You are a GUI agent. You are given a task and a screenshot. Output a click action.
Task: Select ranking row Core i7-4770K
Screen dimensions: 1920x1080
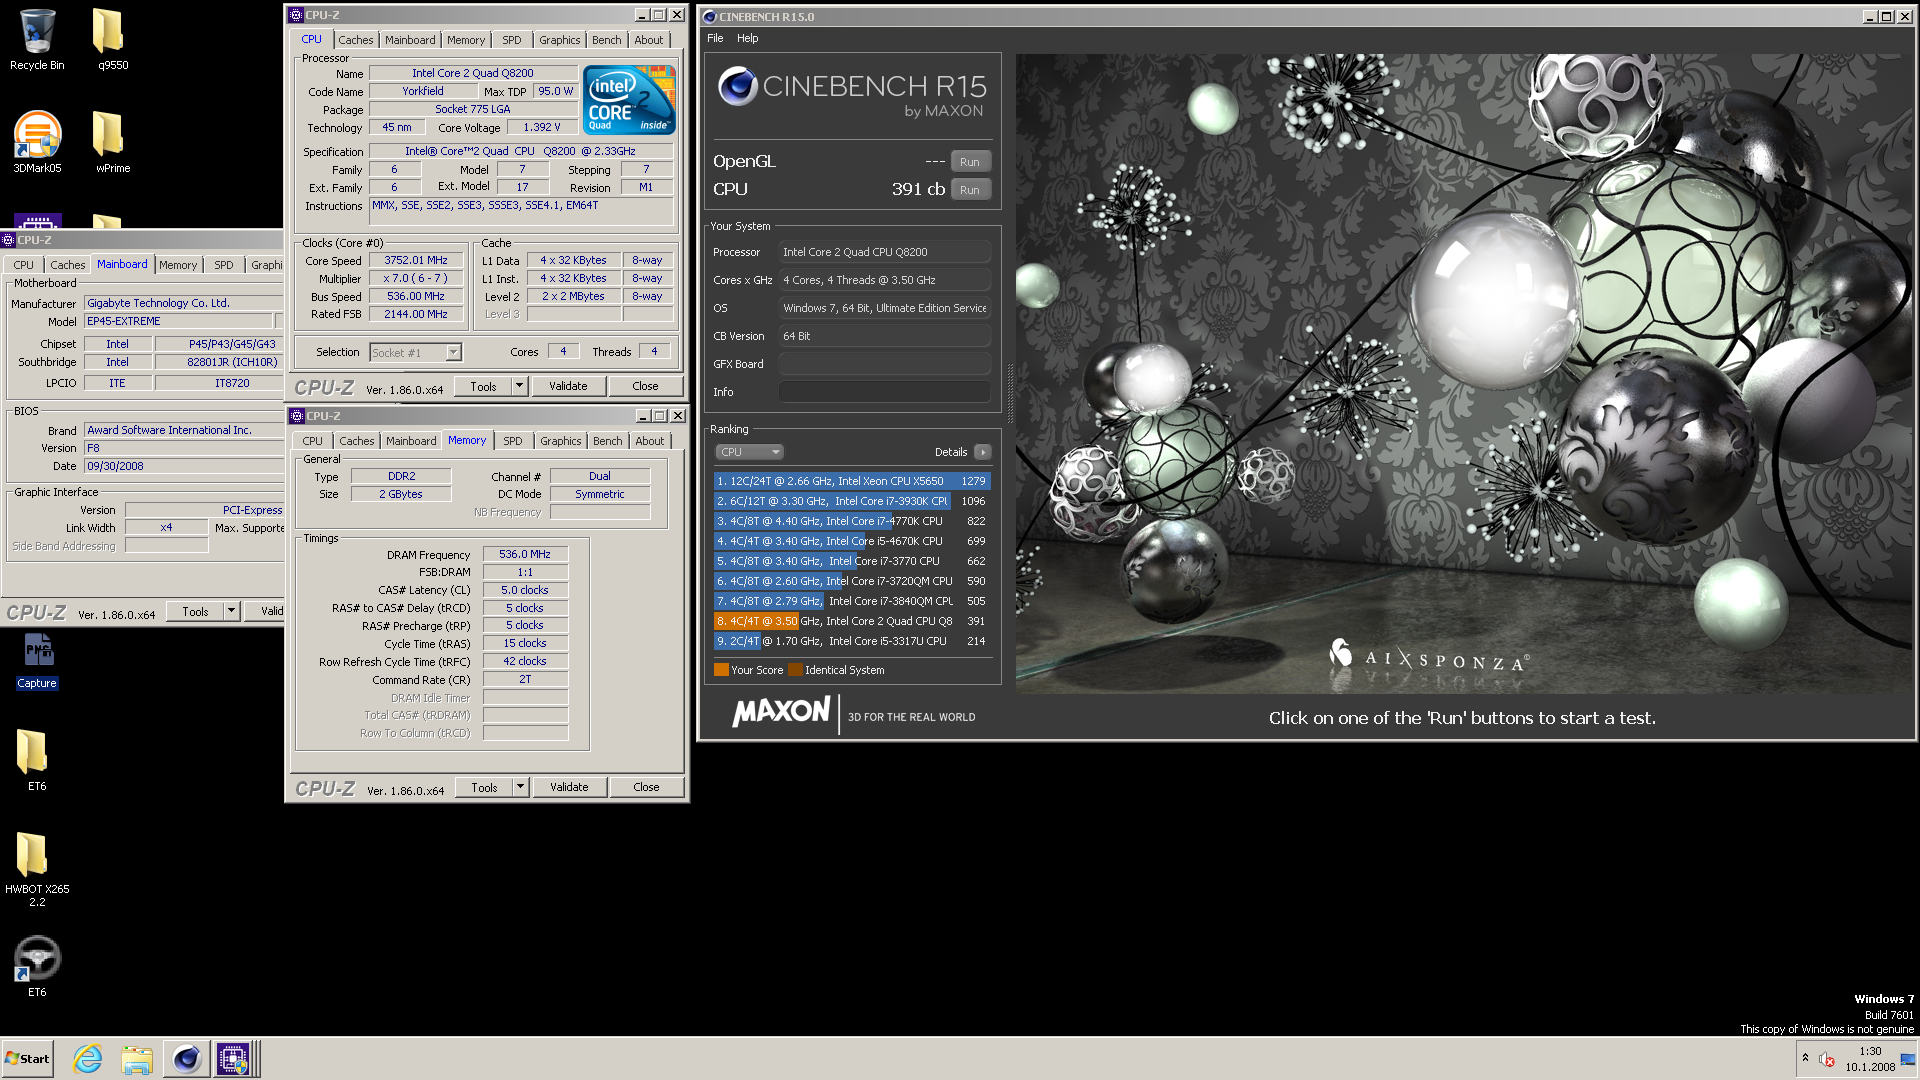click(852, 521)
